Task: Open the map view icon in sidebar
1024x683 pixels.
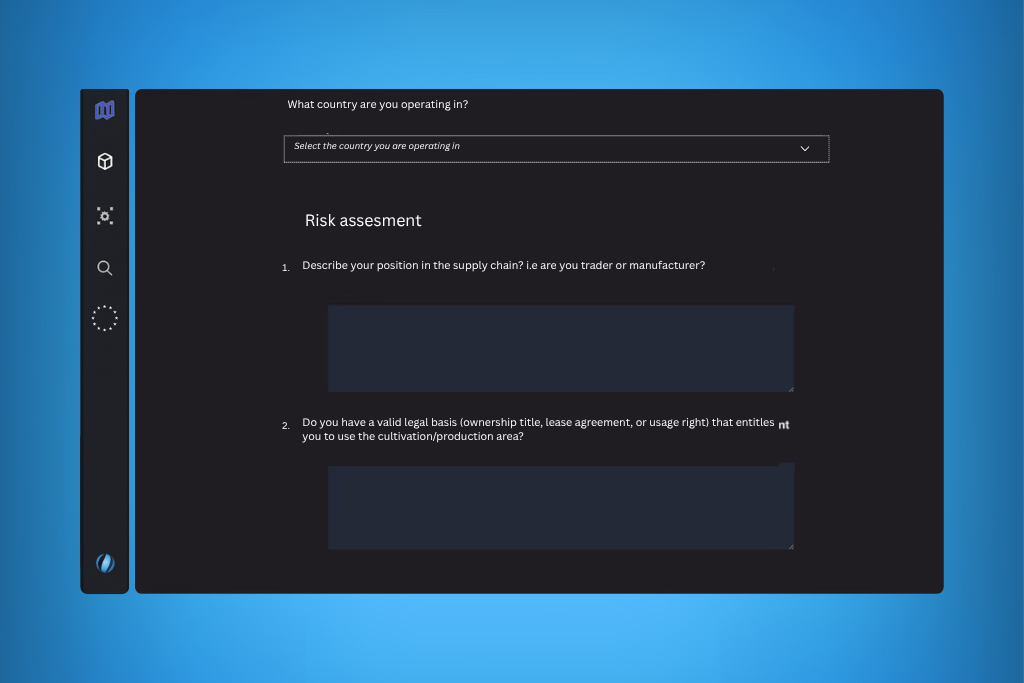Action: click(105, 110)
